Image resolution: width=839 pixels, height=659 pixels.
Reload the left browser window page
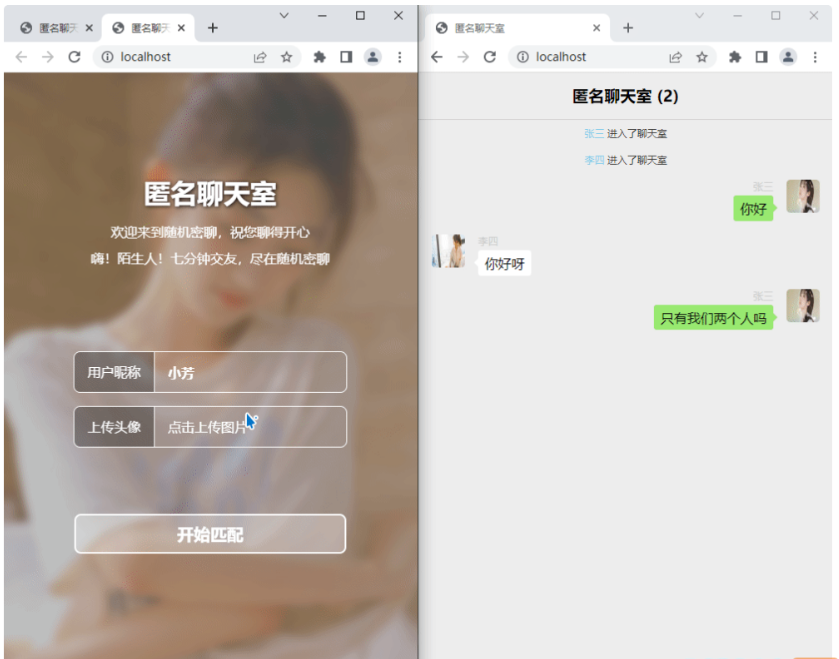click(x=74, y=57)
